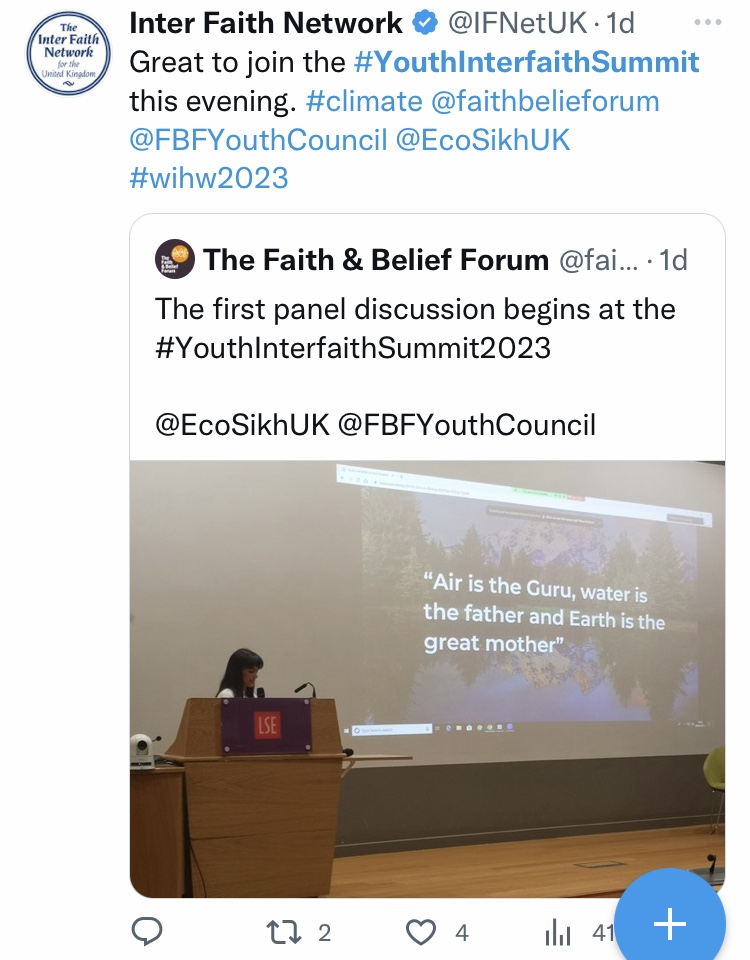
Task: Visit the @faithbelieforum mention
Action: [545, 101]
